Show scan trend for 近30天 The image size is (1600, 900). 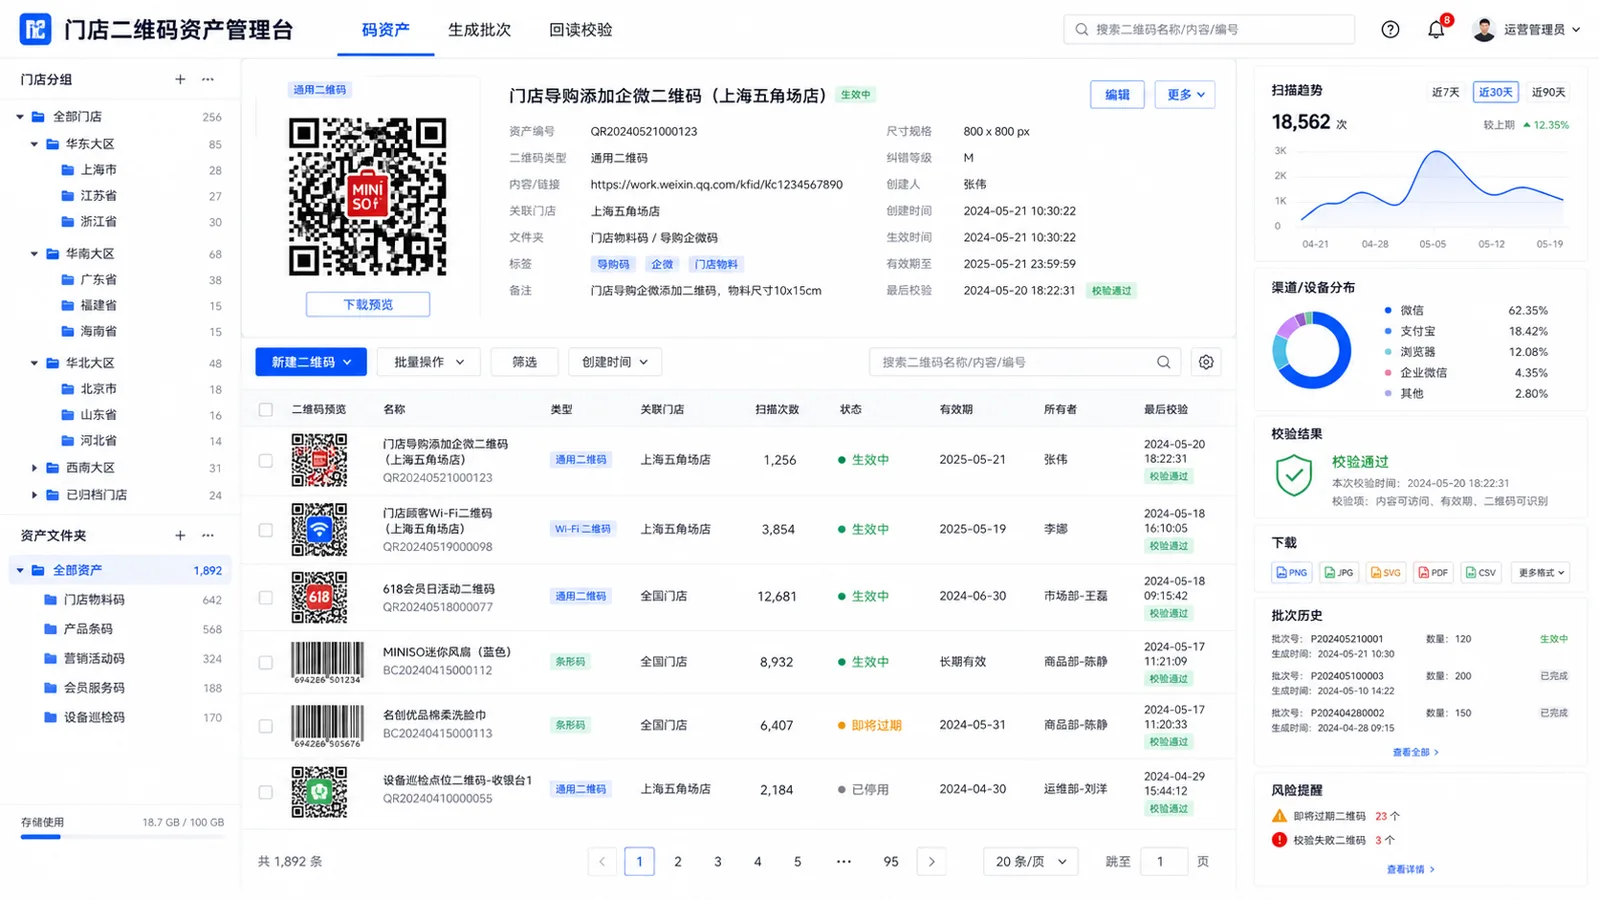coord(1495,92)
